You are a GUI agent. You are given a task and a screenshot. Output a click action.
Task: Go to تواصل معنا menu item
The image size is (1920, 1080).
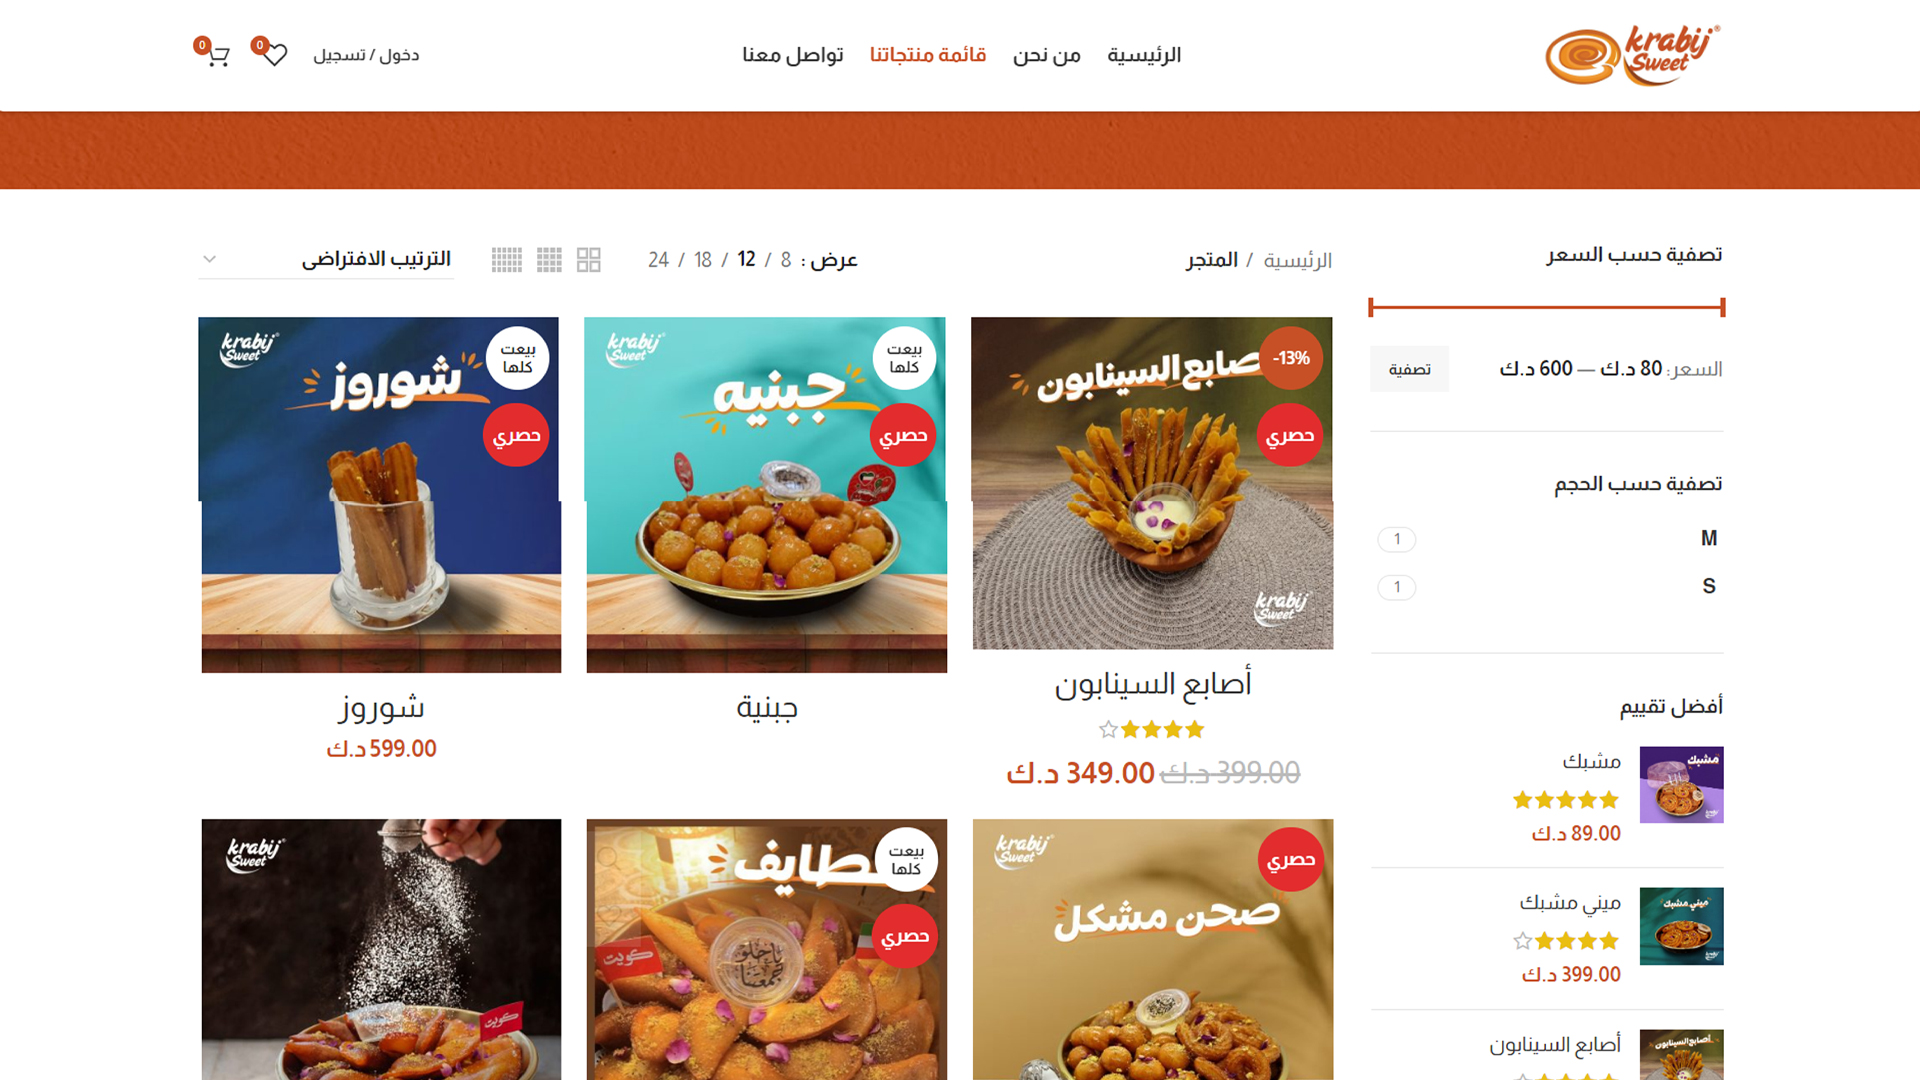(793, 55)
